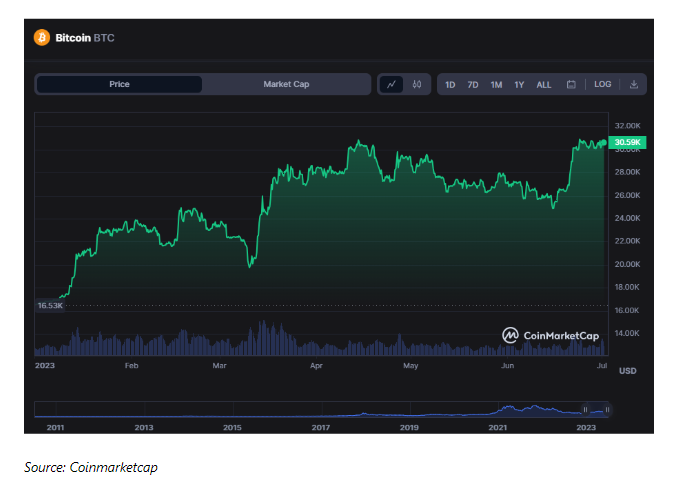Click the Source: Coinmarketcap caption

[91, 467]
